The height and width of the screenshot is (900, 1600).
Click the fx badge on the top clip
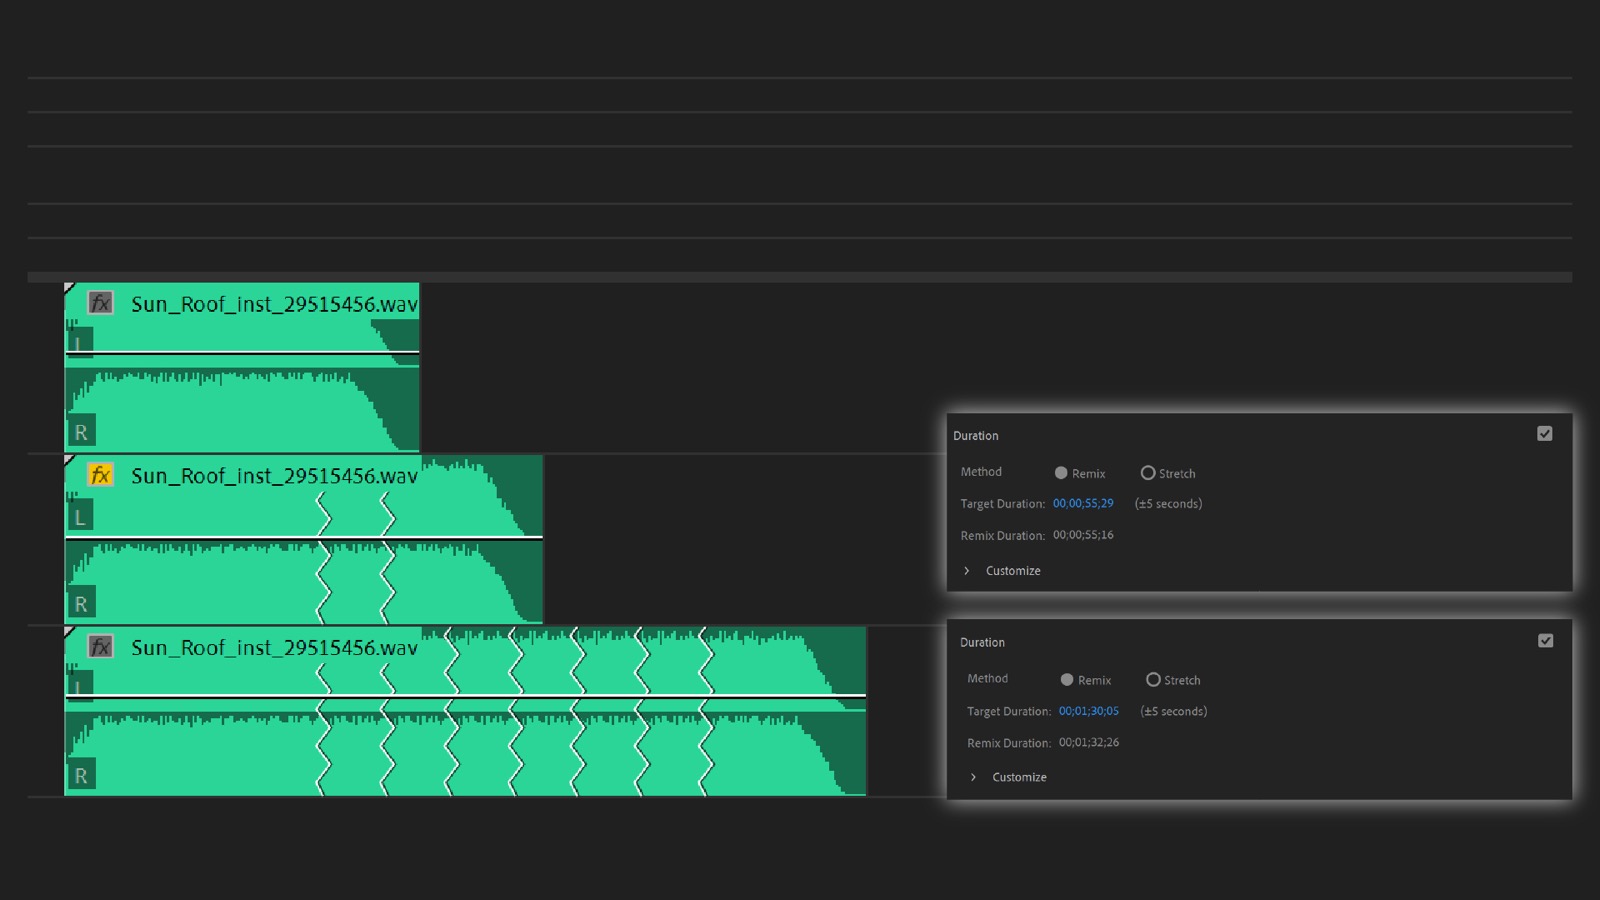[x=100, y=303]
